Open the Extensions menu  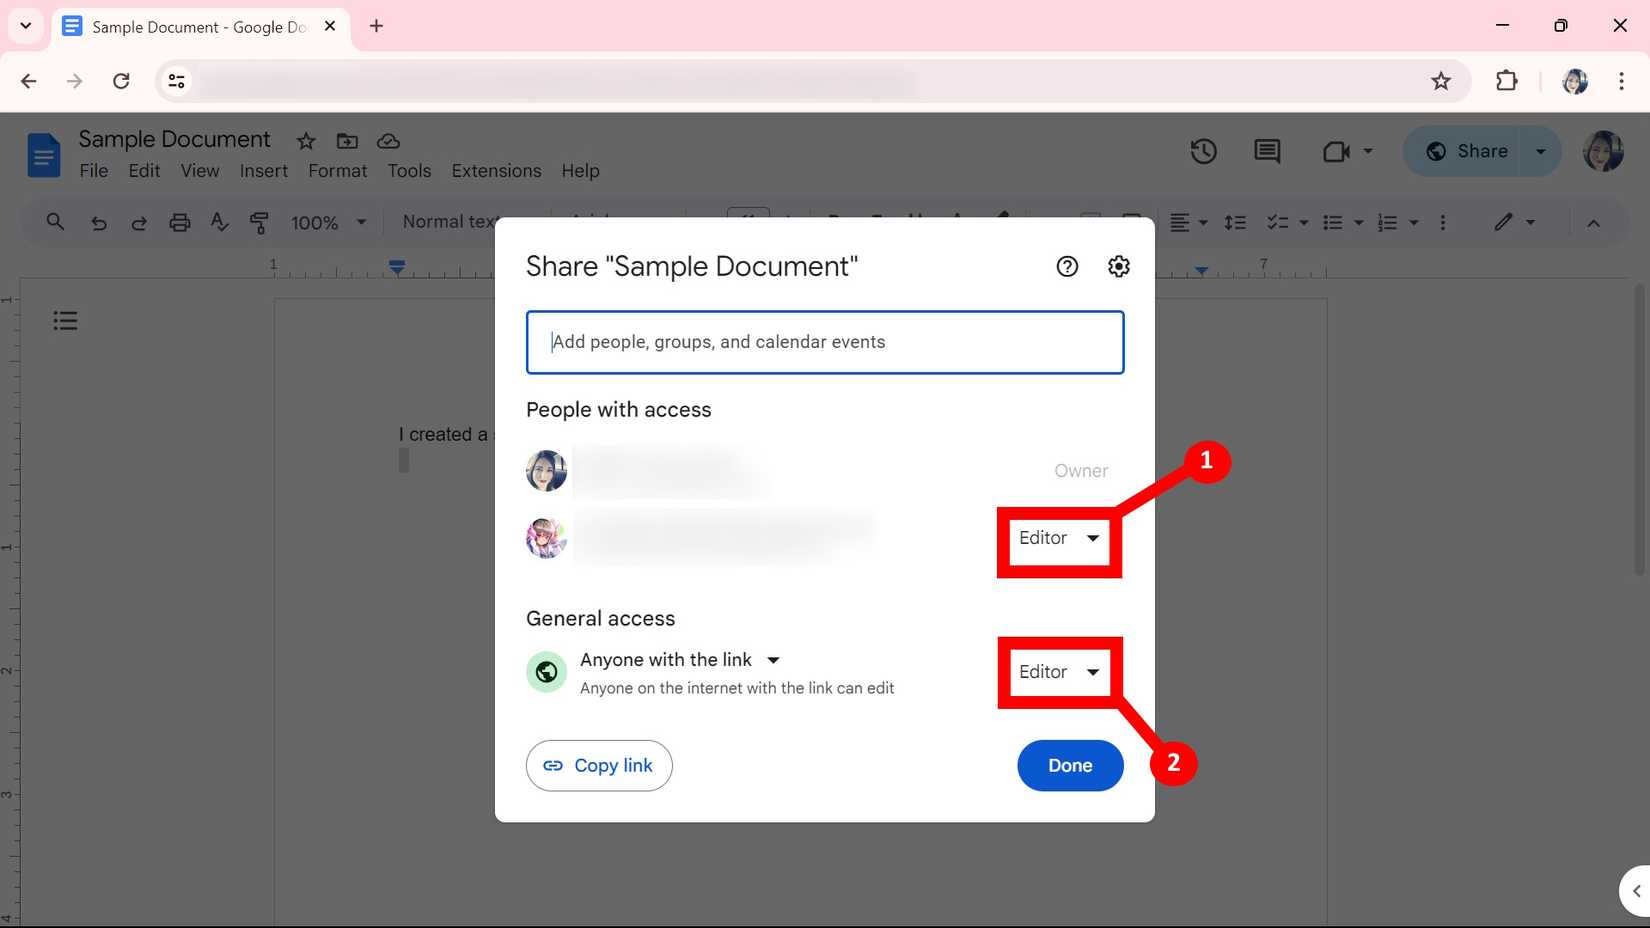coord(496,171)
